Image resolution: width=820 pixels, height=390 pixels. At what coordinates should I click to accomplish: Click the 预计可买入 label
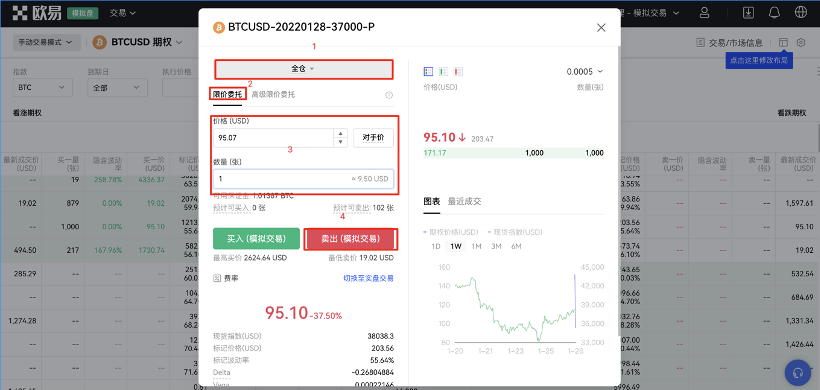pyautogui.click(x=231, y=208)
